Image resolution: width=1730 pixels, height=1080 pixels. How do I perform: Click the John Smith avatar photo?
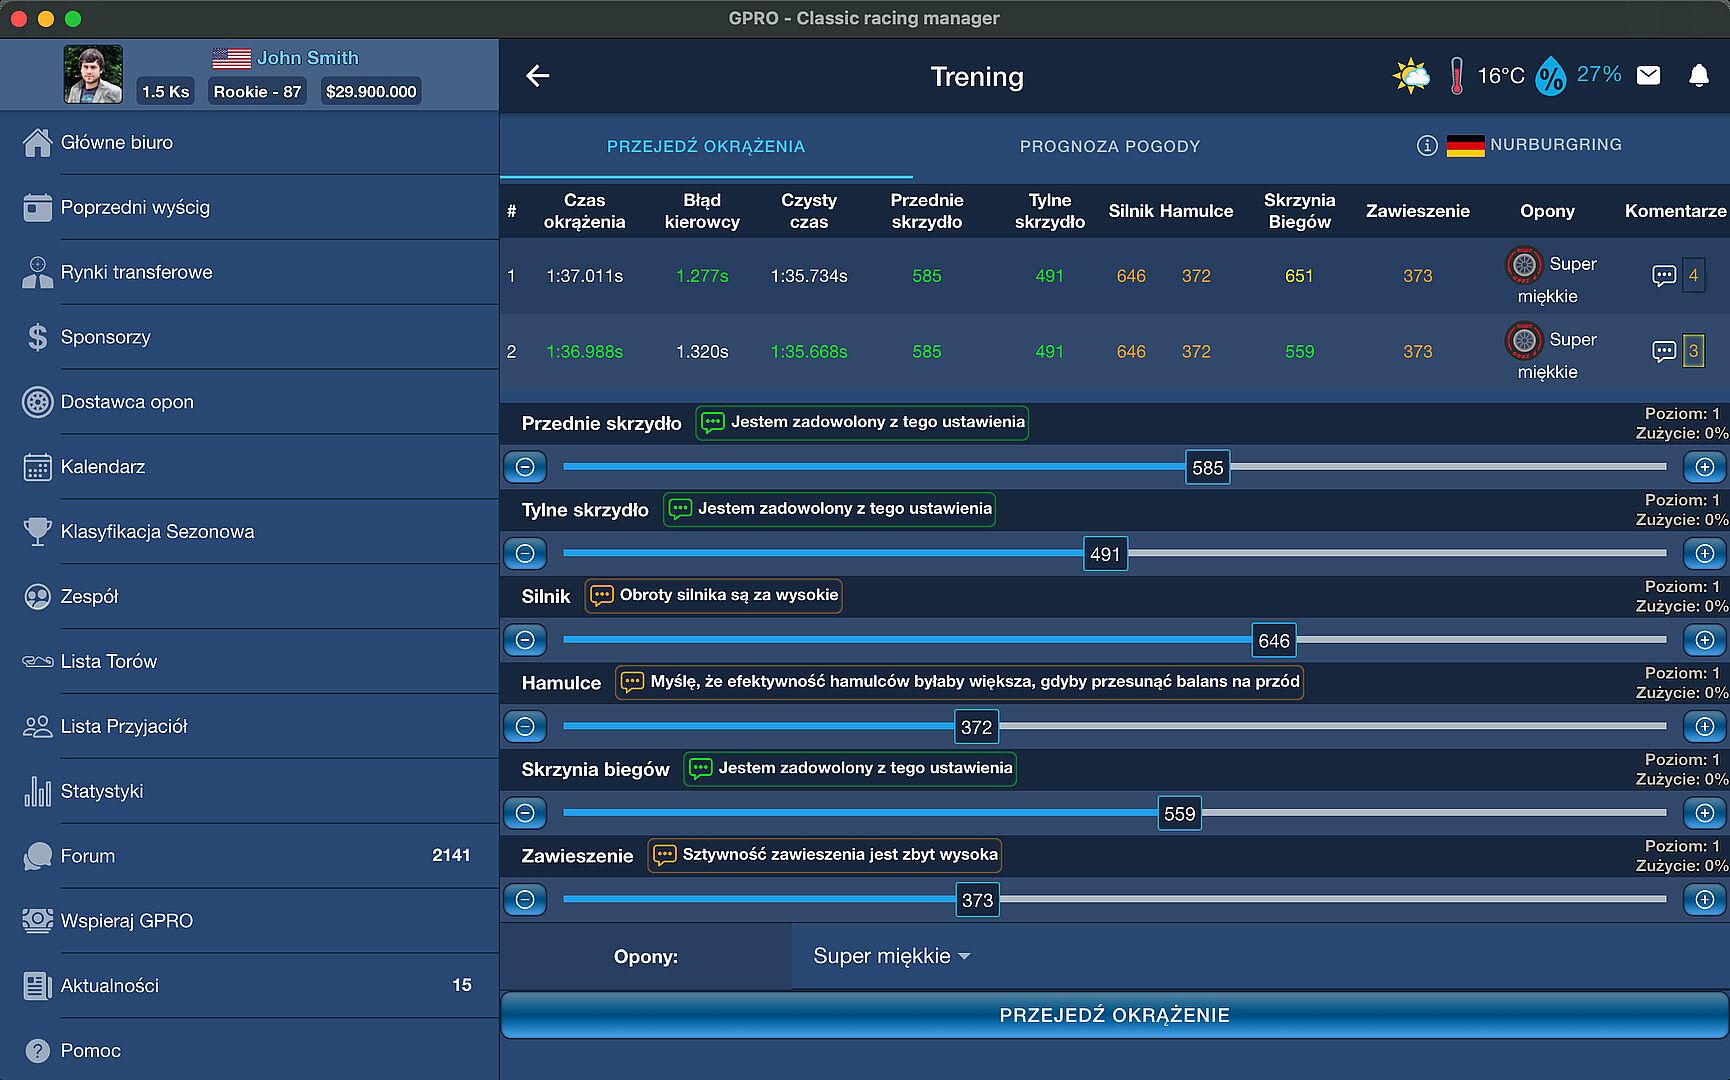[93, 74]
